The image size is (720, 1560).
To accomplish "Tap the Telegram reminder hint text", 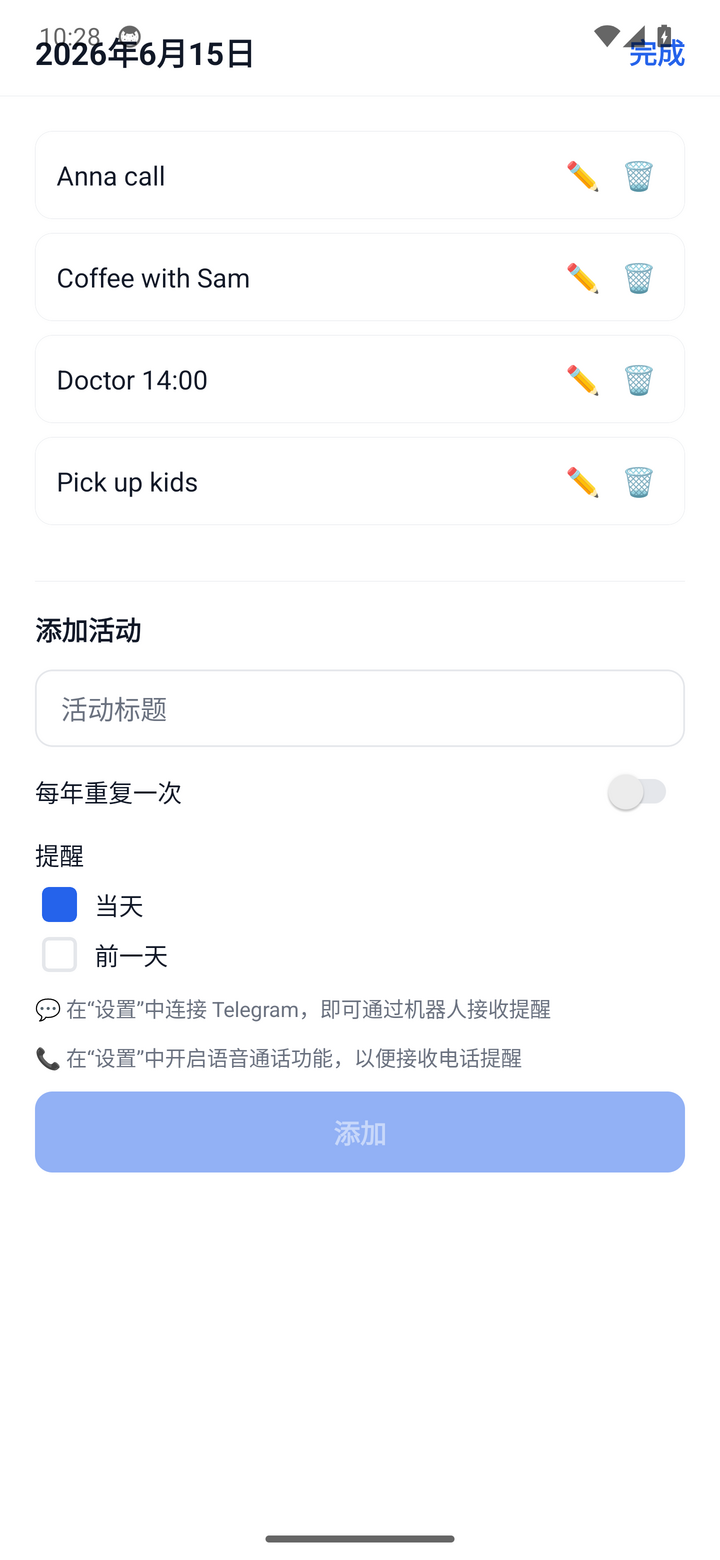I will pyautogui.click(x=293, y=1009).
